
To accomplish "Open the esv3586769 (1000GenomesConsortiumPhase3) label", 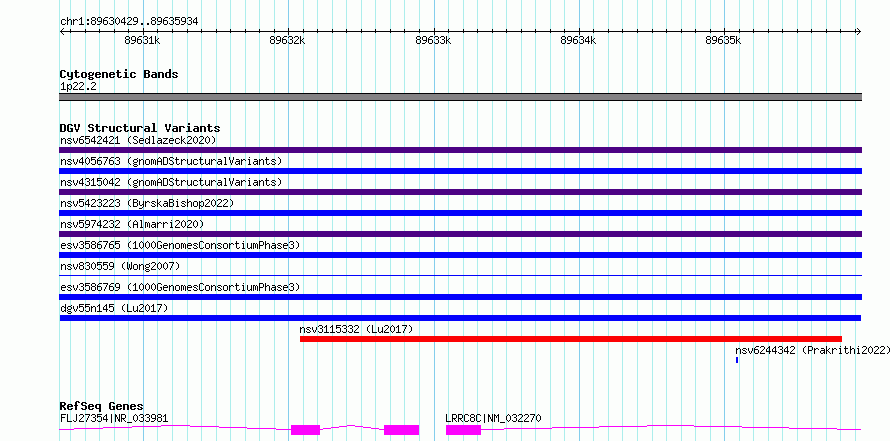I will 180,287.
